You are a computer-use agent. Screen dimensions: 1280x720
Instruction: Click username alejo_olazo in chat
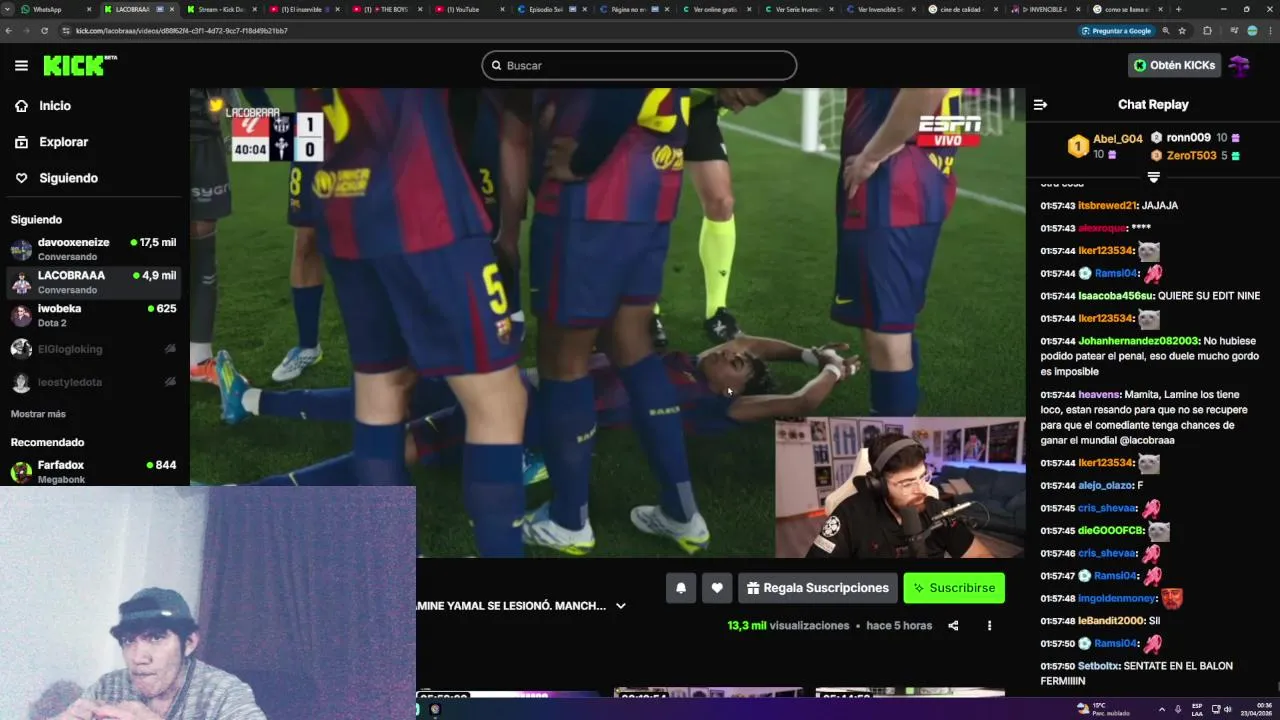[x=1105, y=486]
